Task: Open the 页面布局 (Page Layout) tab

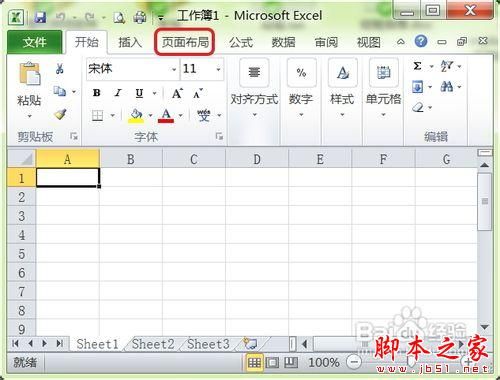Action: pyautogui.click(x=185, y=42)
